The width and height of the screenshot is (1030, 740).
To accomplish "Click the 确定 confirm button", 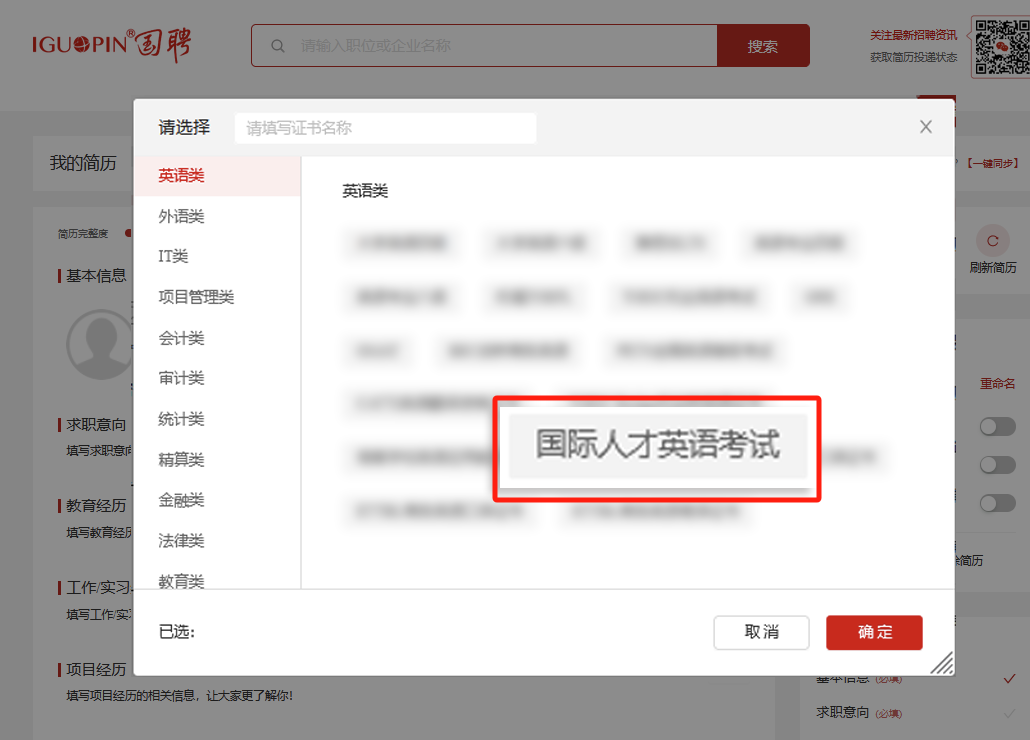I will tap(873, 633).
